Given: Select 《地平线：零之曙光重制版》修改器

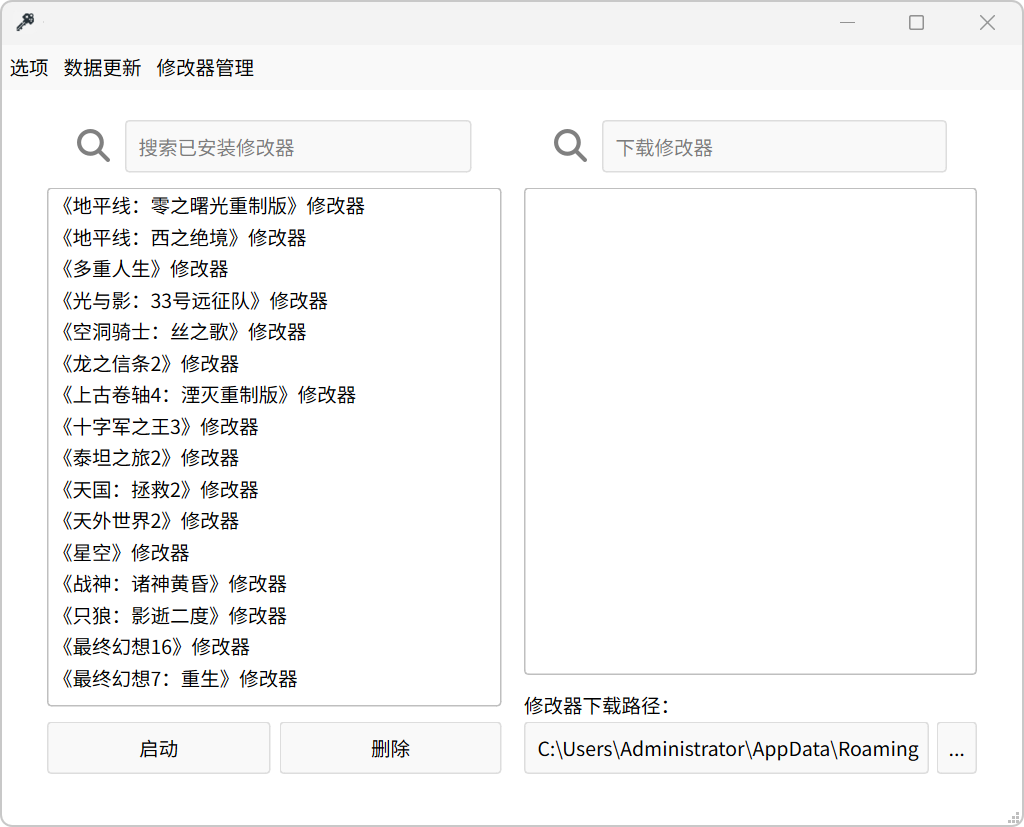Looking at the screenshot, I should coord(274,206).
